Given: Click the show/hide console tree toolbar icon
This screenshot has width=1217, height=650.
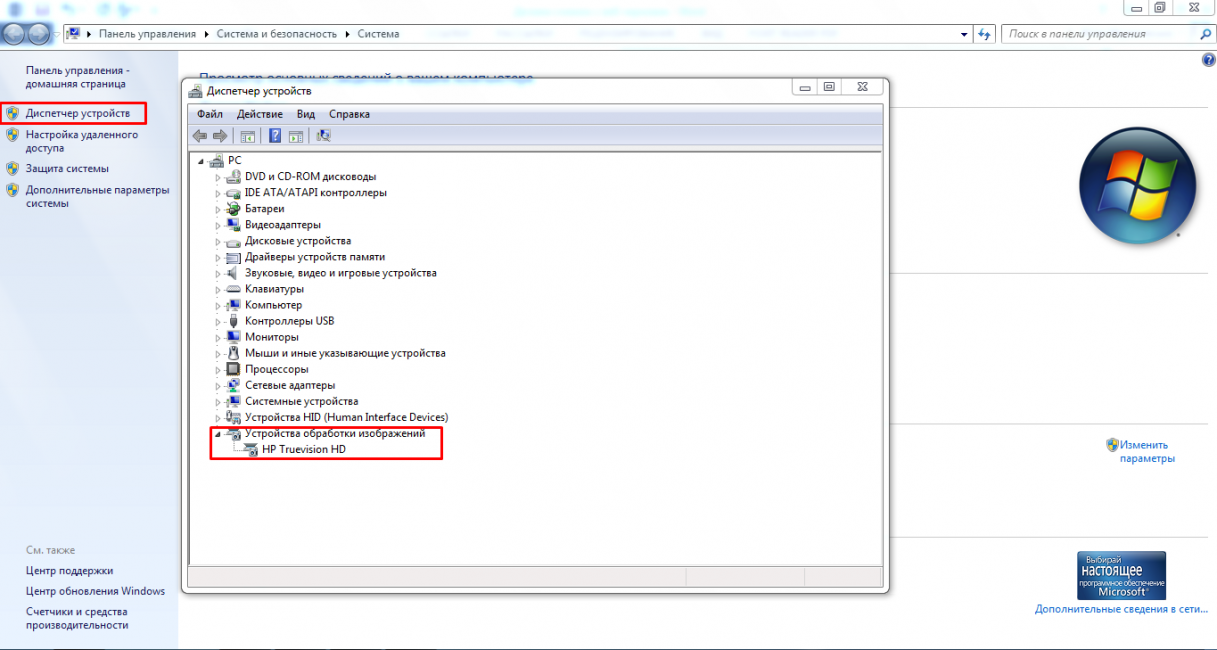Looking at the screenshot, I should click(247, 136).
